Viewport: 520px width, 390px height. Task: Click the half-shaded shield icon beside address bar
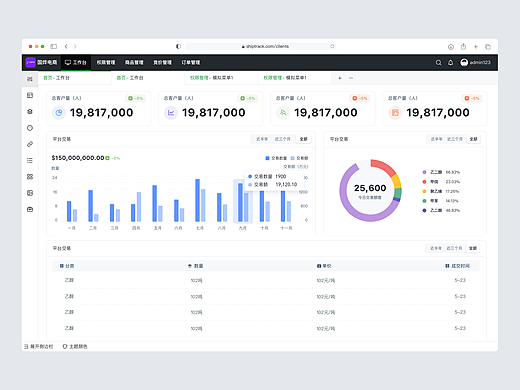[178, 46]
